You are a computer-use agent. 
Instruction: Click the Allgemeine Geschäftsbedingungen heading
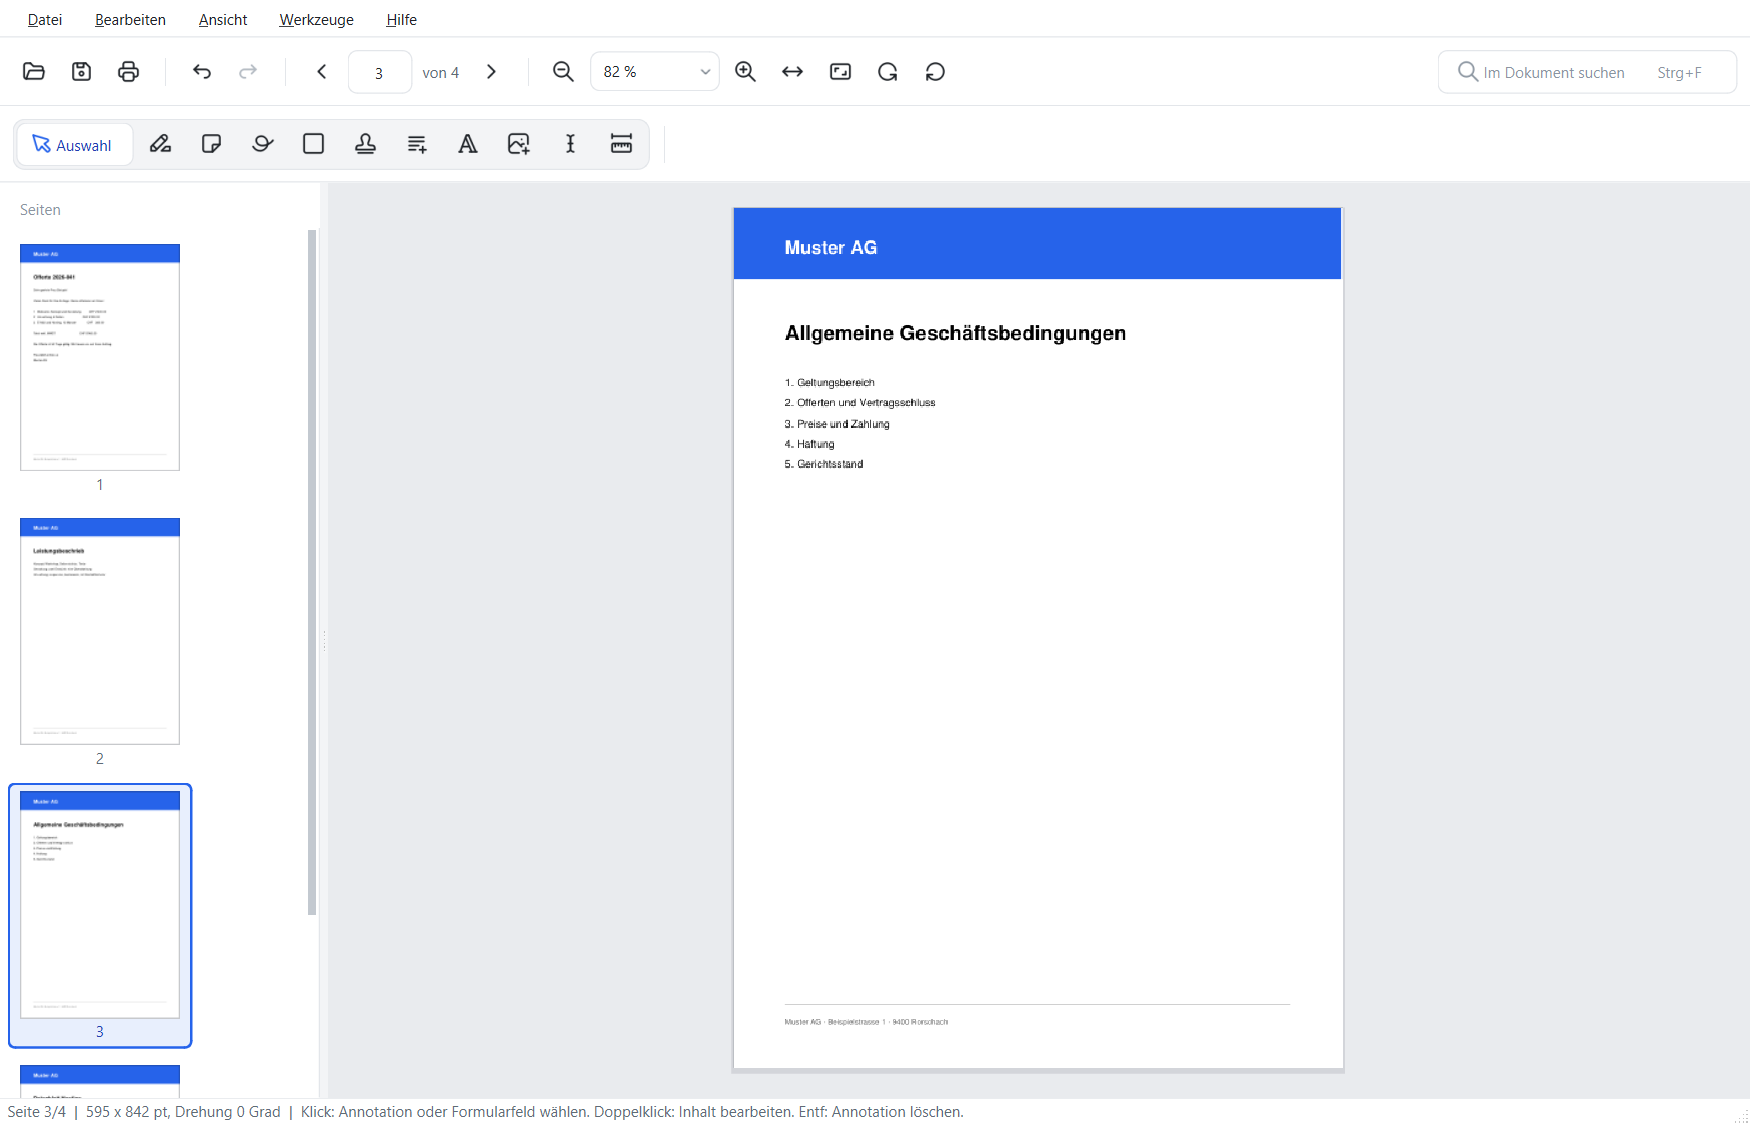[x=955, y=333]
